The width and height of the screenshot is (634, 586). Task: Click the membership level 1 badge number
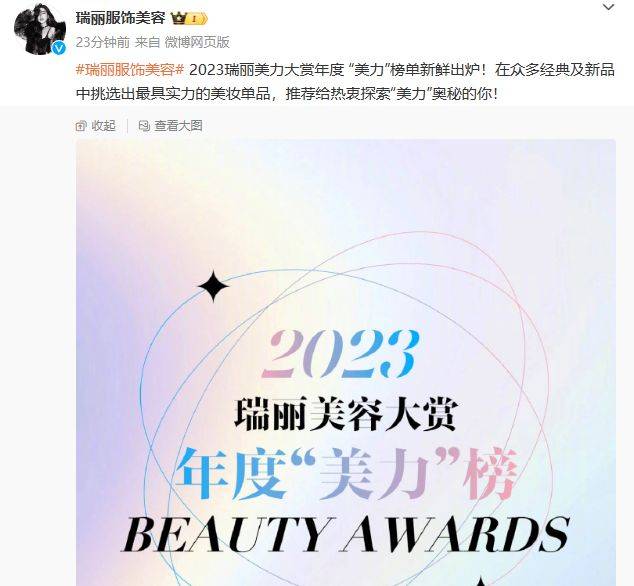(194, 19)
